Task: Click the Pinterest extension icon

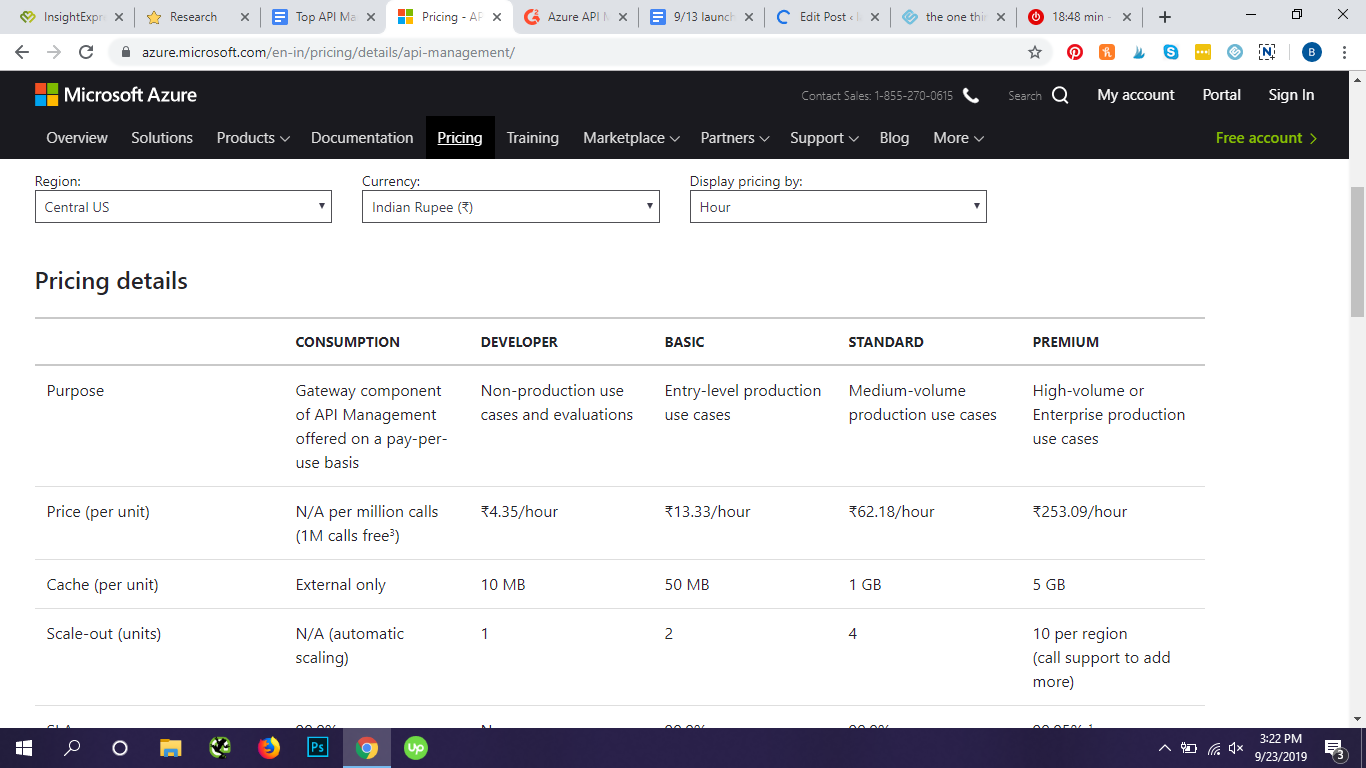Action: click(x=1075, y=52)
